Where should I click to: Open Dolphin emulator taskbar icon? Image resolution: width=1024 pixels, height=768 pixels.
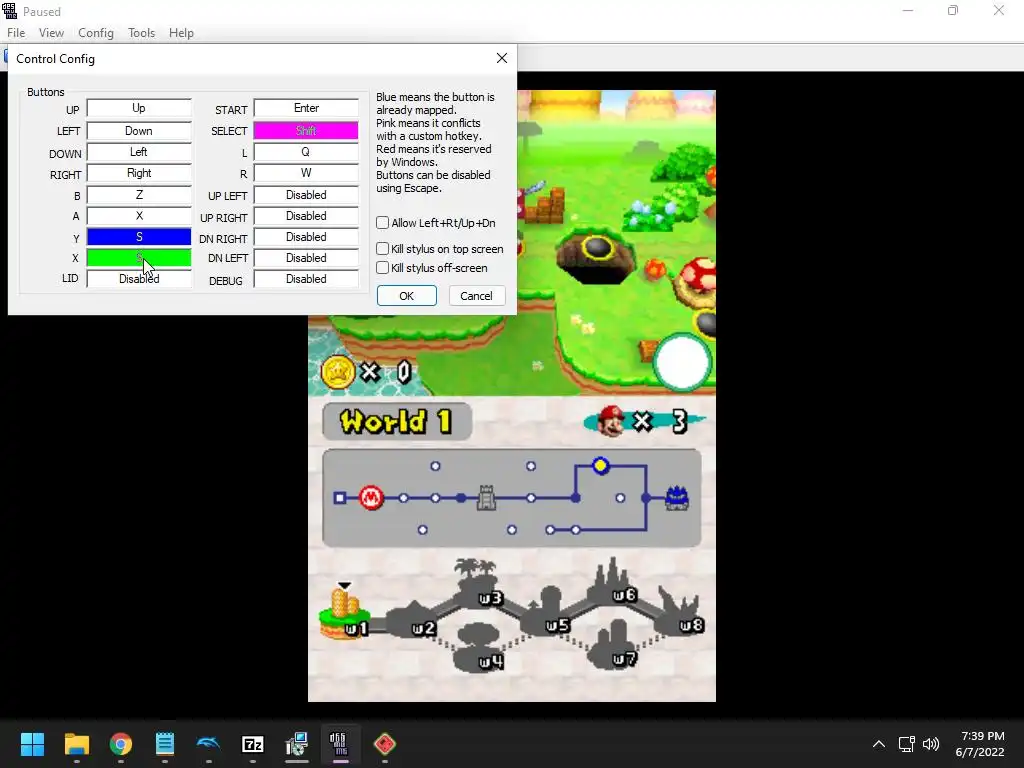(x=208, y=744)
